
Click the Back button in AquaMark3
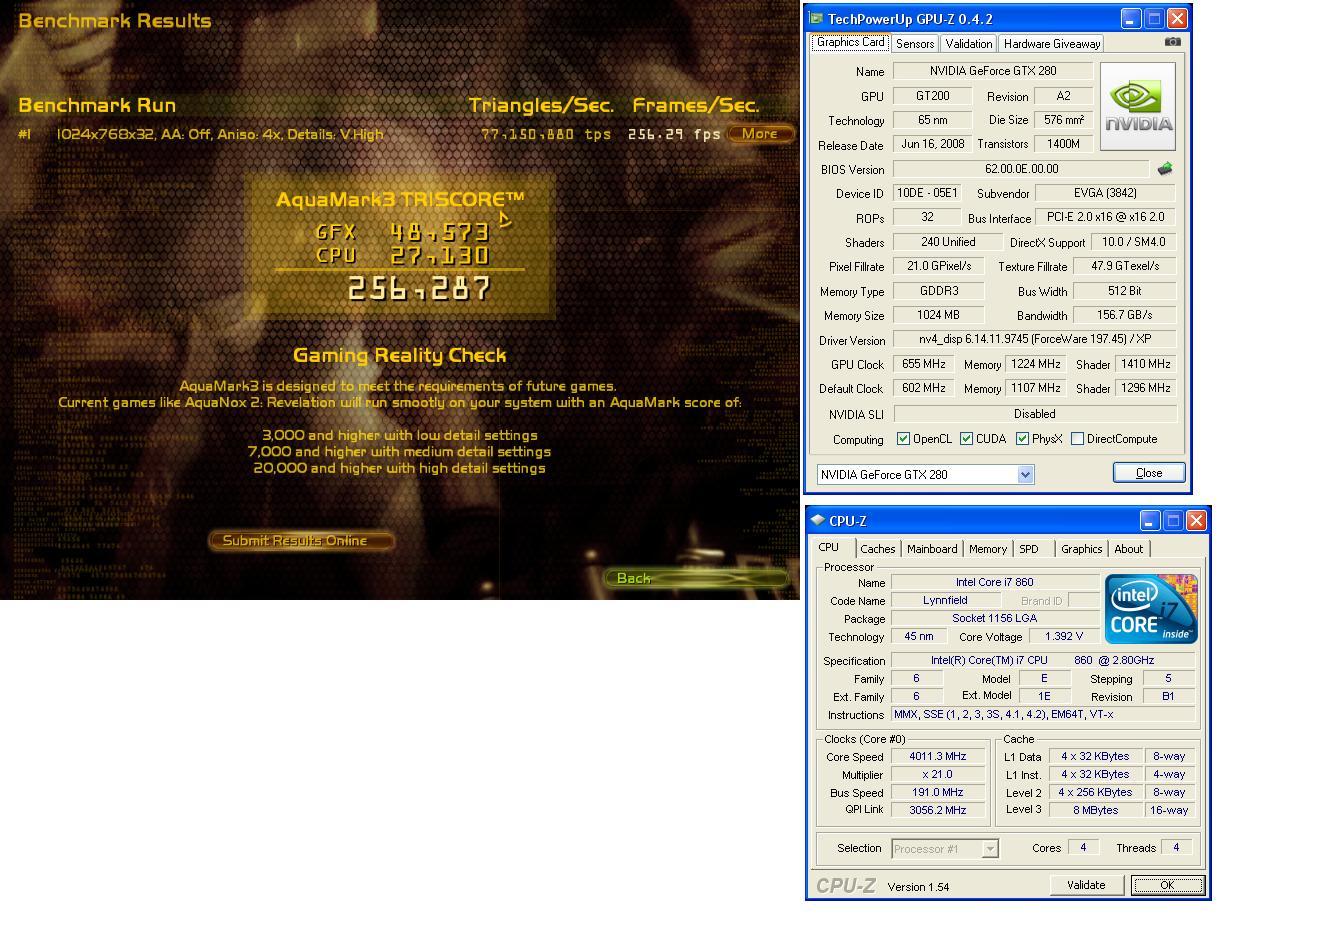pyautogui.click(x=696, y=578)
